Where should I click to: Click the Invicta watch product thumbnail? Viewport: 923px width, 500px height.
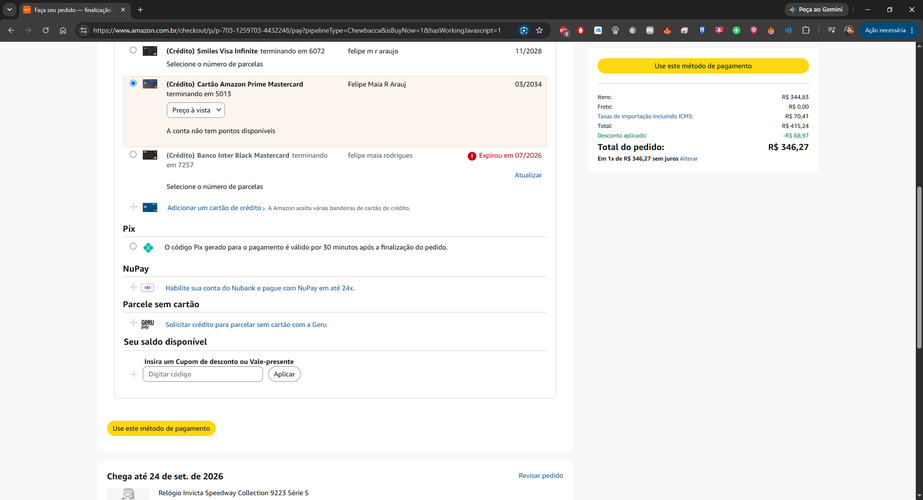128,494
